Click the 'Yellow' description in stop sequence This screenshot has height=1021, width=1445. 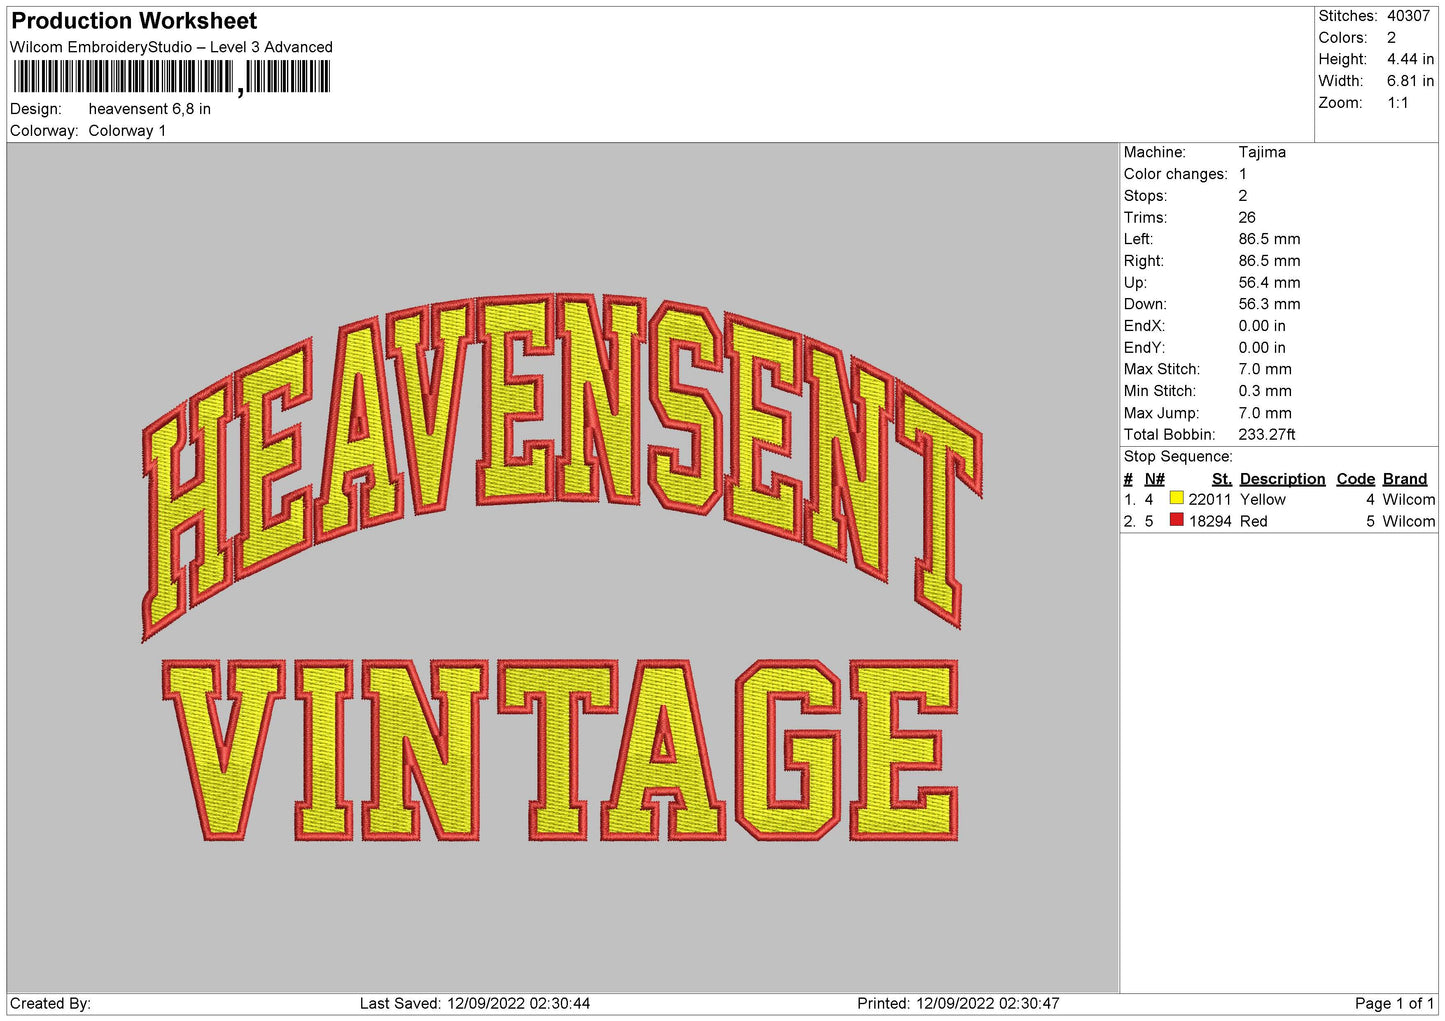pos(1262,500)
